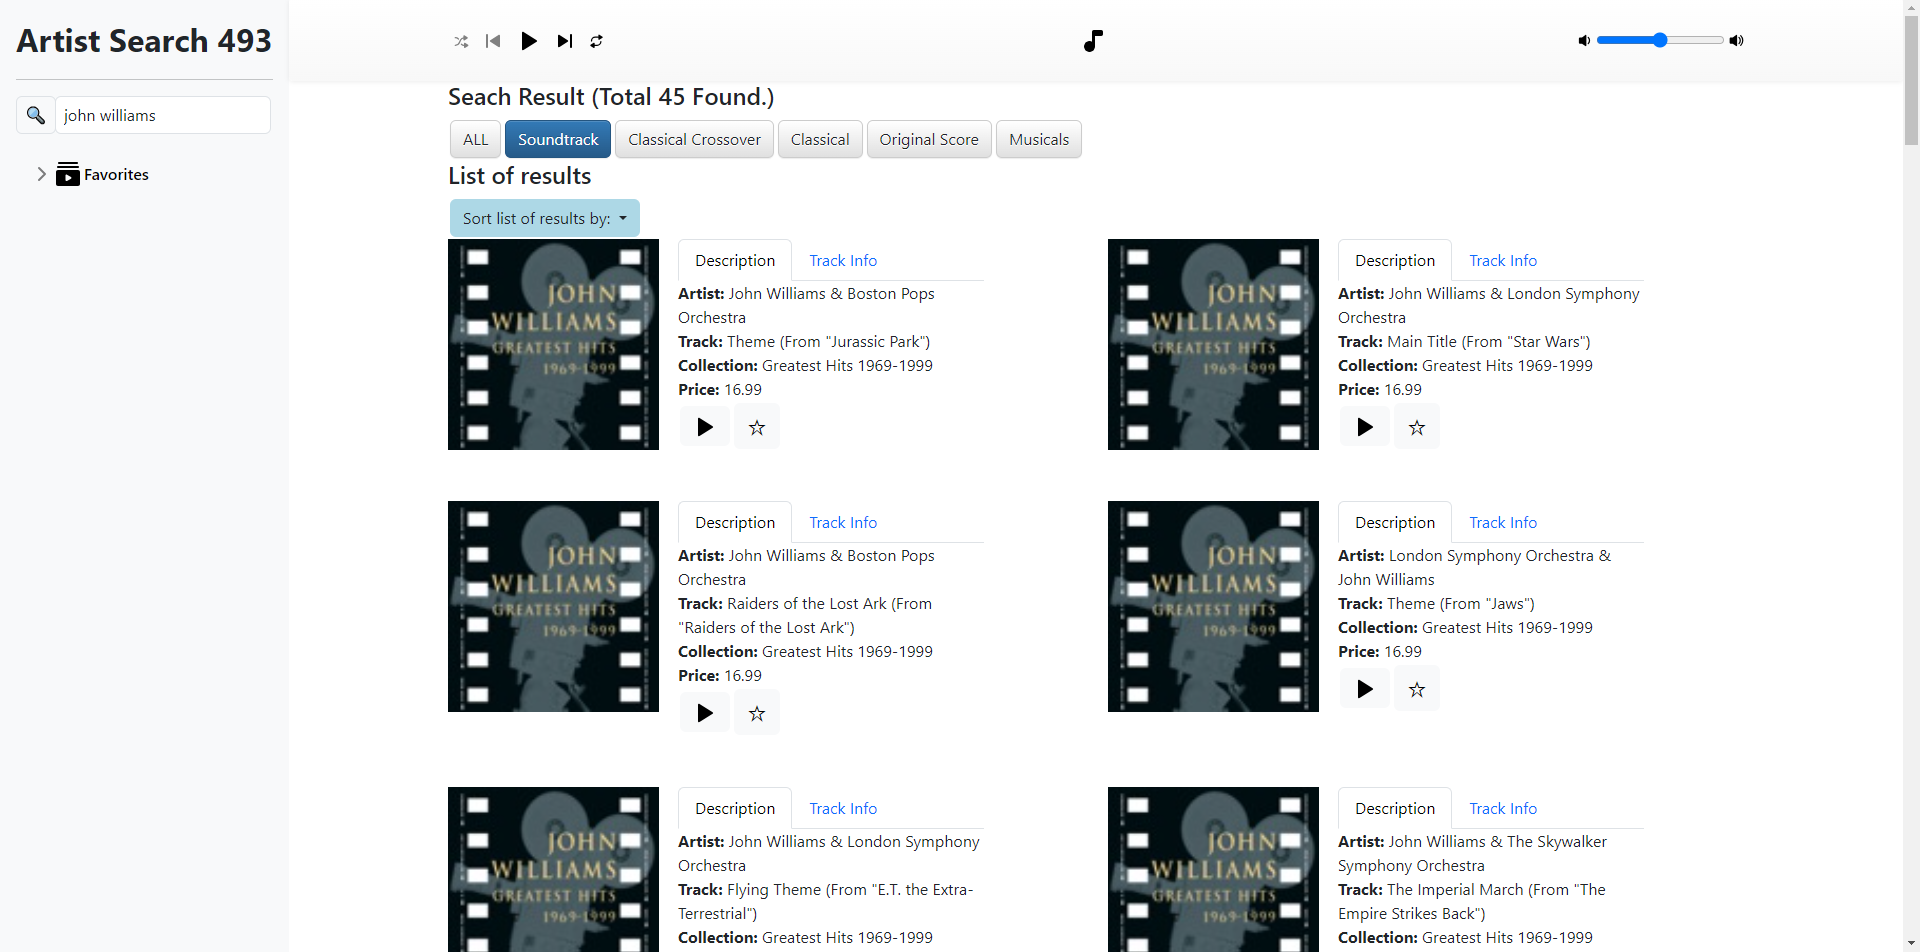Viewport: 1920px width, 952px height.
Task: Click the music note icon
Action: tap(1093, 41)
